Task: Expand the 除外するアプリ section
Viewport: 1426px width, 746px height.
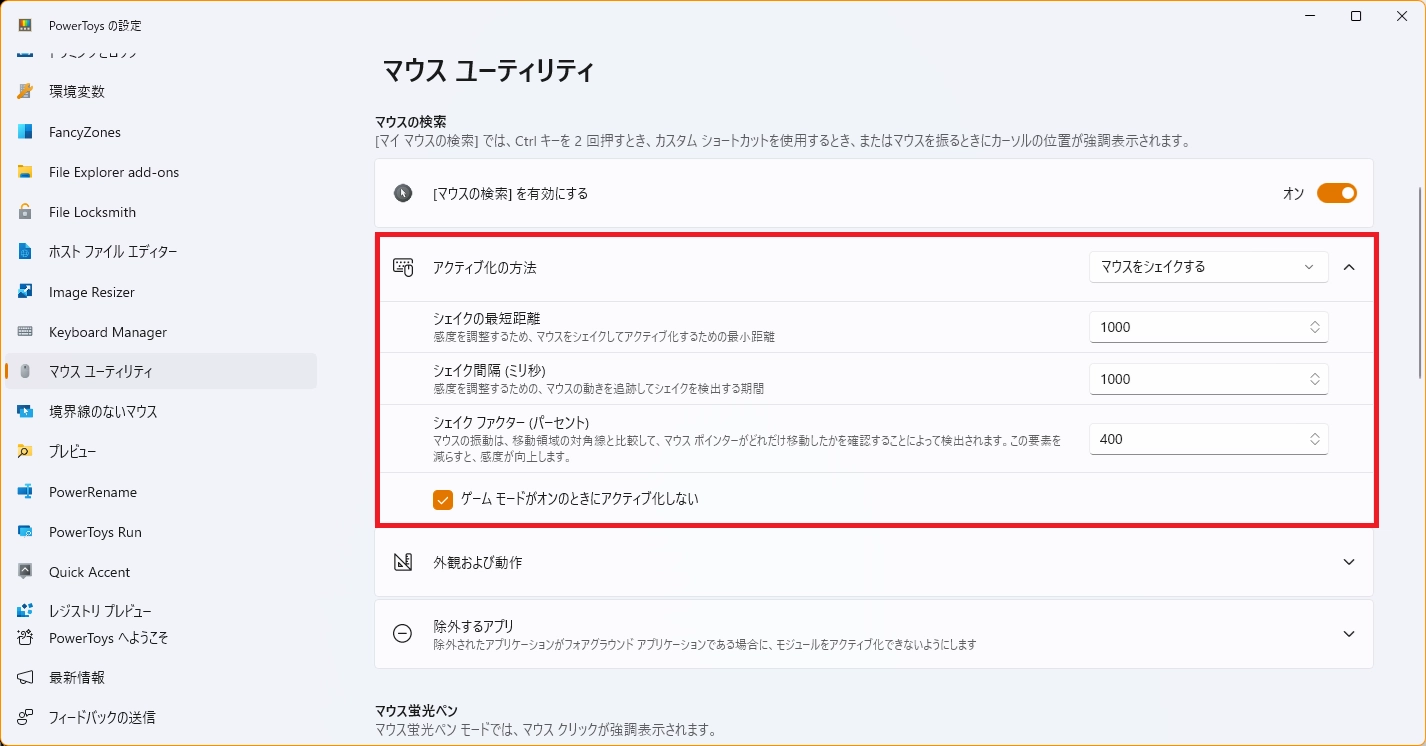Action: (1349, 634)
